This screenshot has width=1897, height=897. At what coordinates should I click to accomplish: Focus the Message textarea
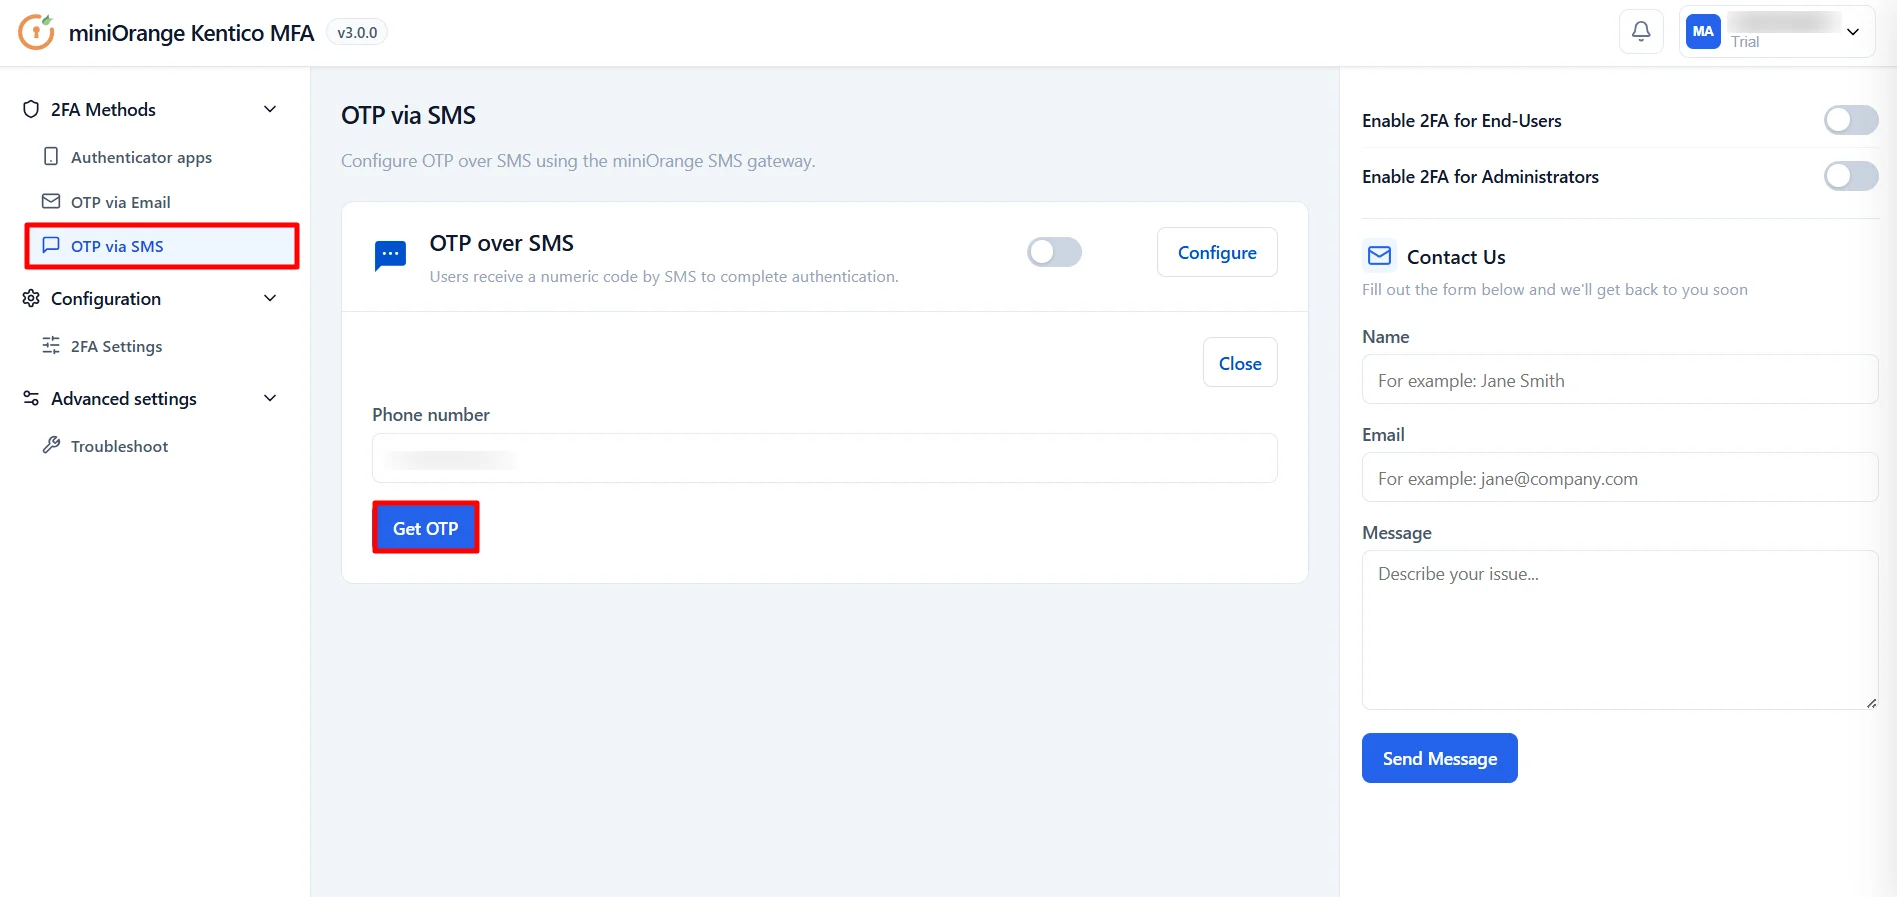pyautogui.click(x=1620, y=630)
